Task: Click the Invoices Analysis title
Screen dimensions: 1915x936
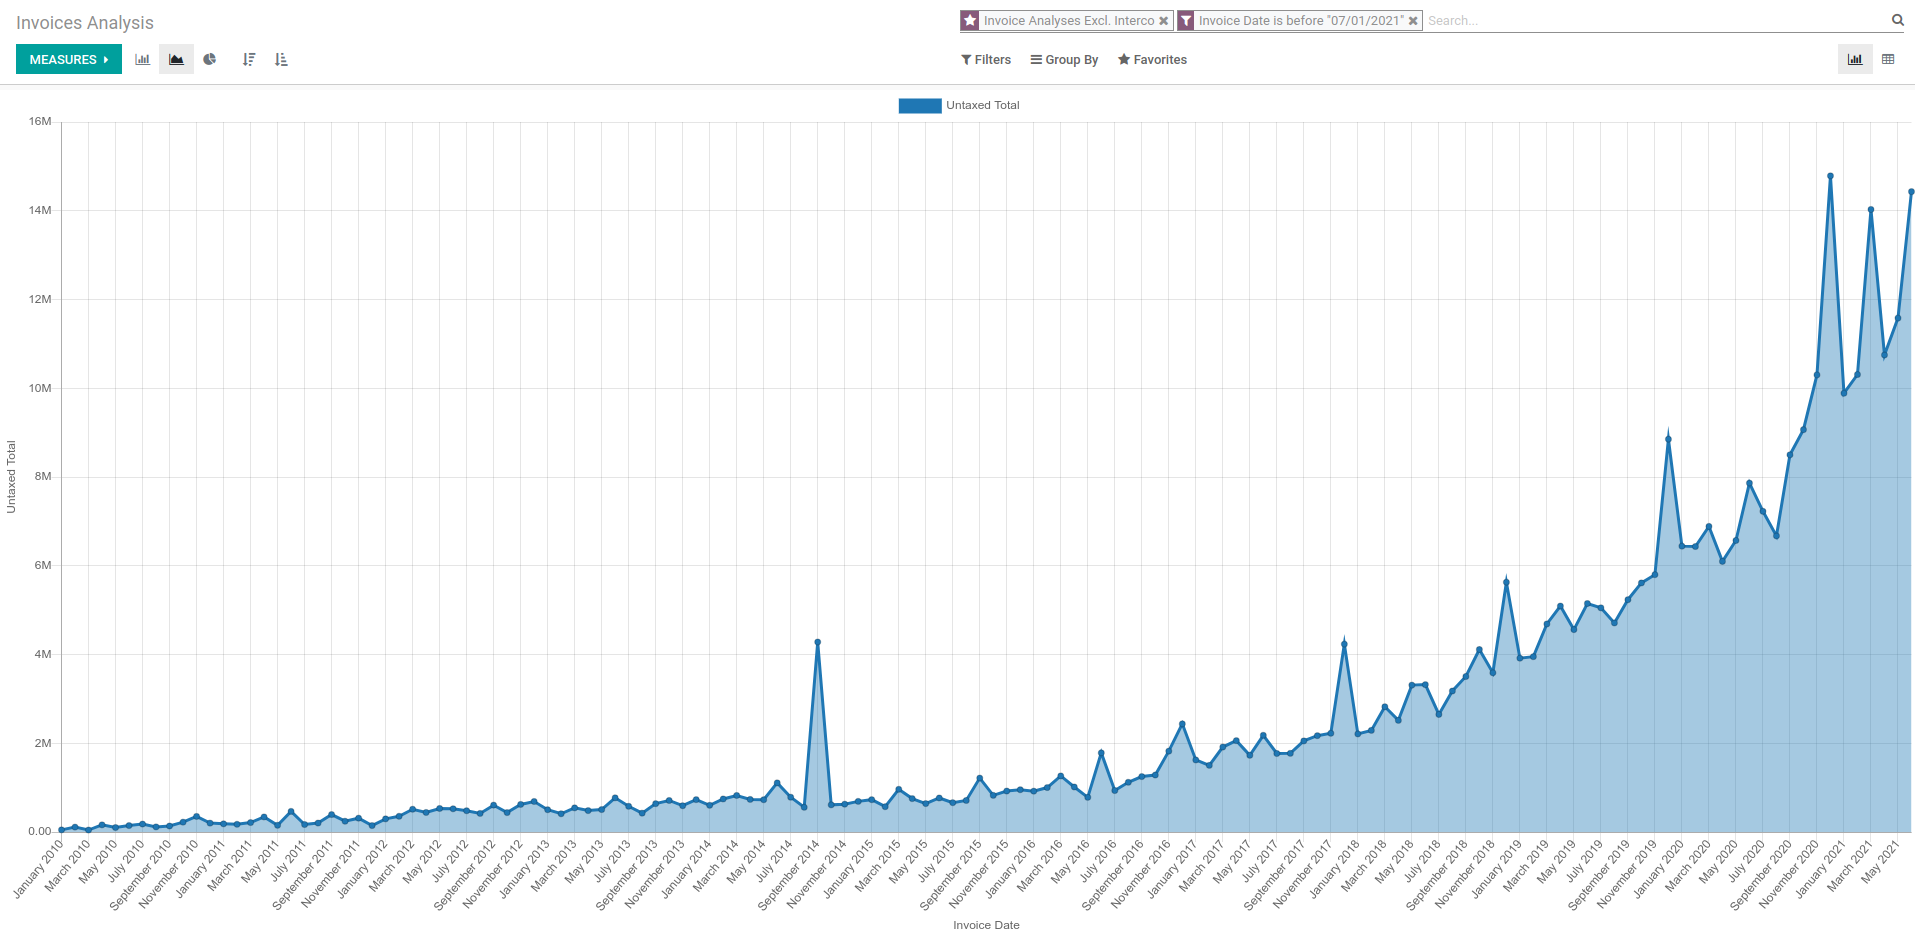Action: (x=85, y=23)
